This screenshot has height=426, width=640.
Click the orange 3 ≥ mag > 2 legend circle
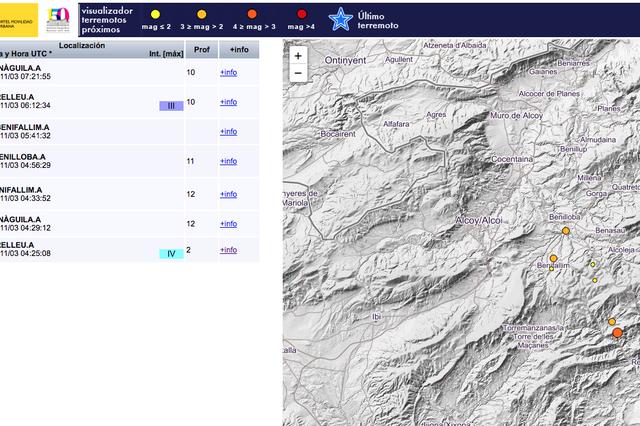(x=202, y=15)
